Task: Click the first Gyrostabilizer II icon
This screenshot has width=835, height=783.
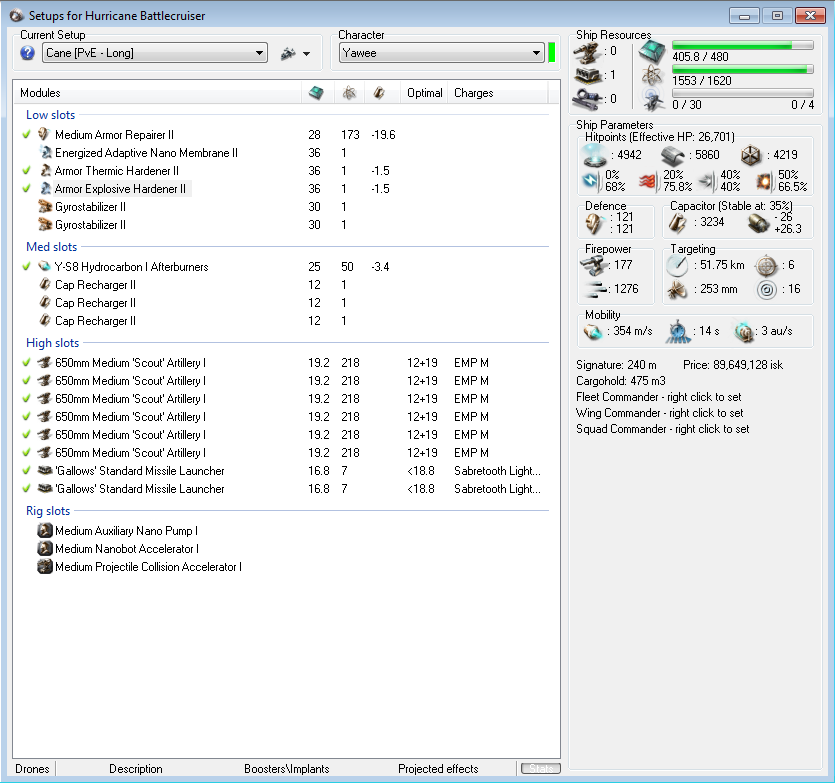Action: pyautogui.click(x=45, y=207)
